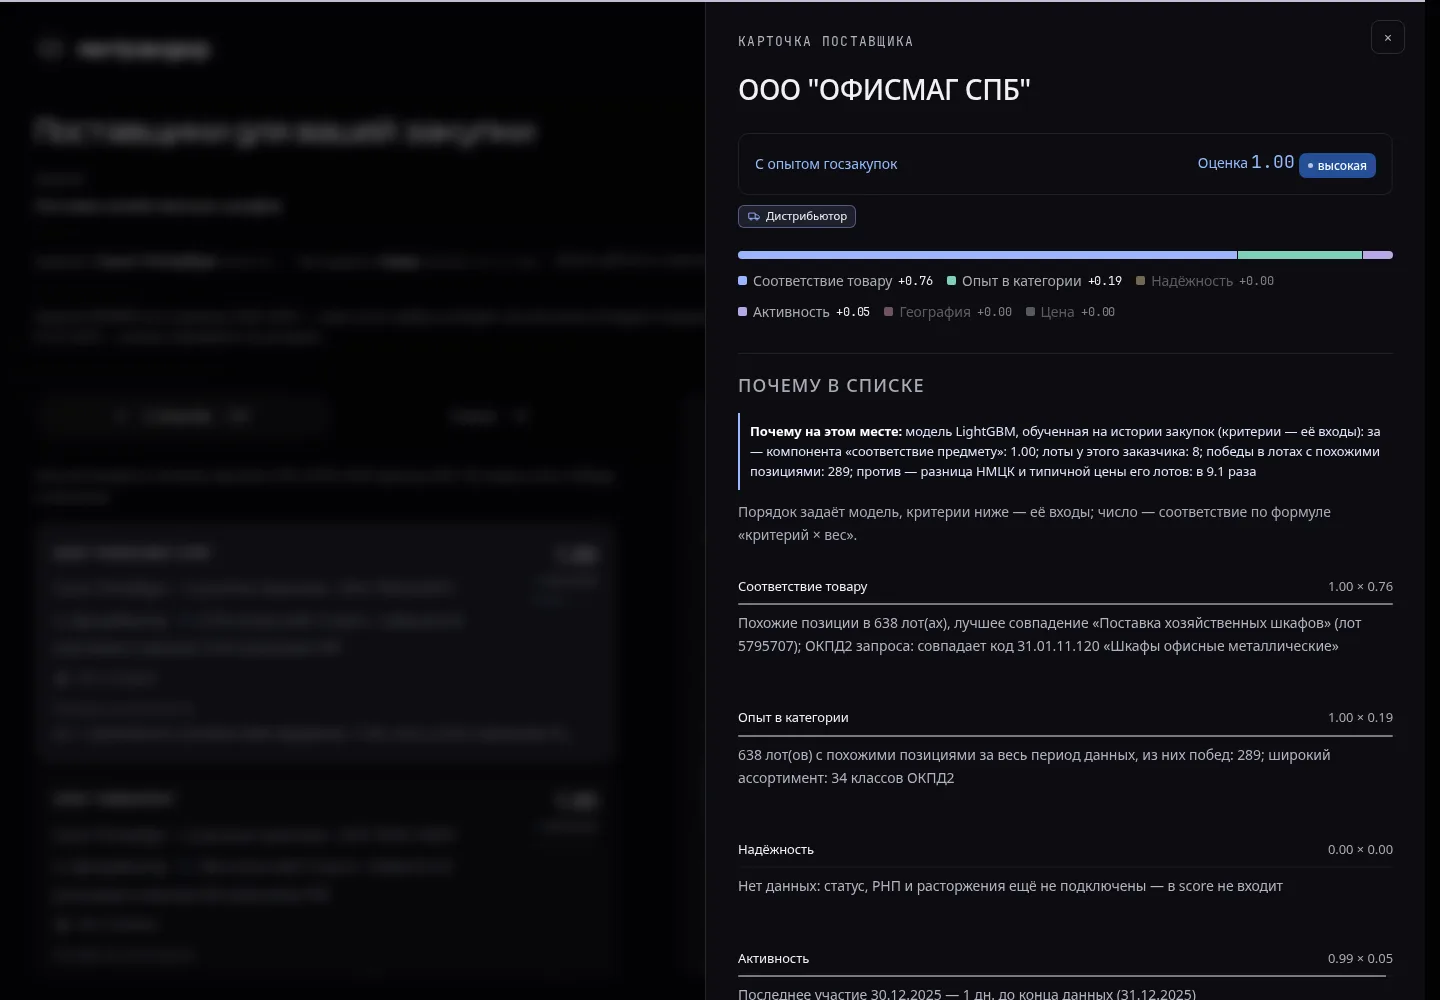This screenshot has width=1440, height=1000.
Task: Click the Надёжность criterion header
Action: pos(776,850)
